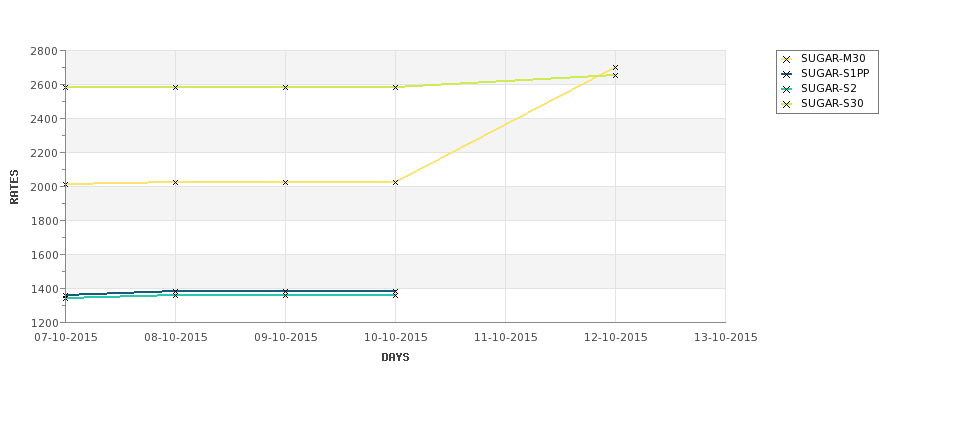Click the 13-10-2015 axis date label
Image resolution: width=975 pixels, height=429 pixels.
pos(726,338)
